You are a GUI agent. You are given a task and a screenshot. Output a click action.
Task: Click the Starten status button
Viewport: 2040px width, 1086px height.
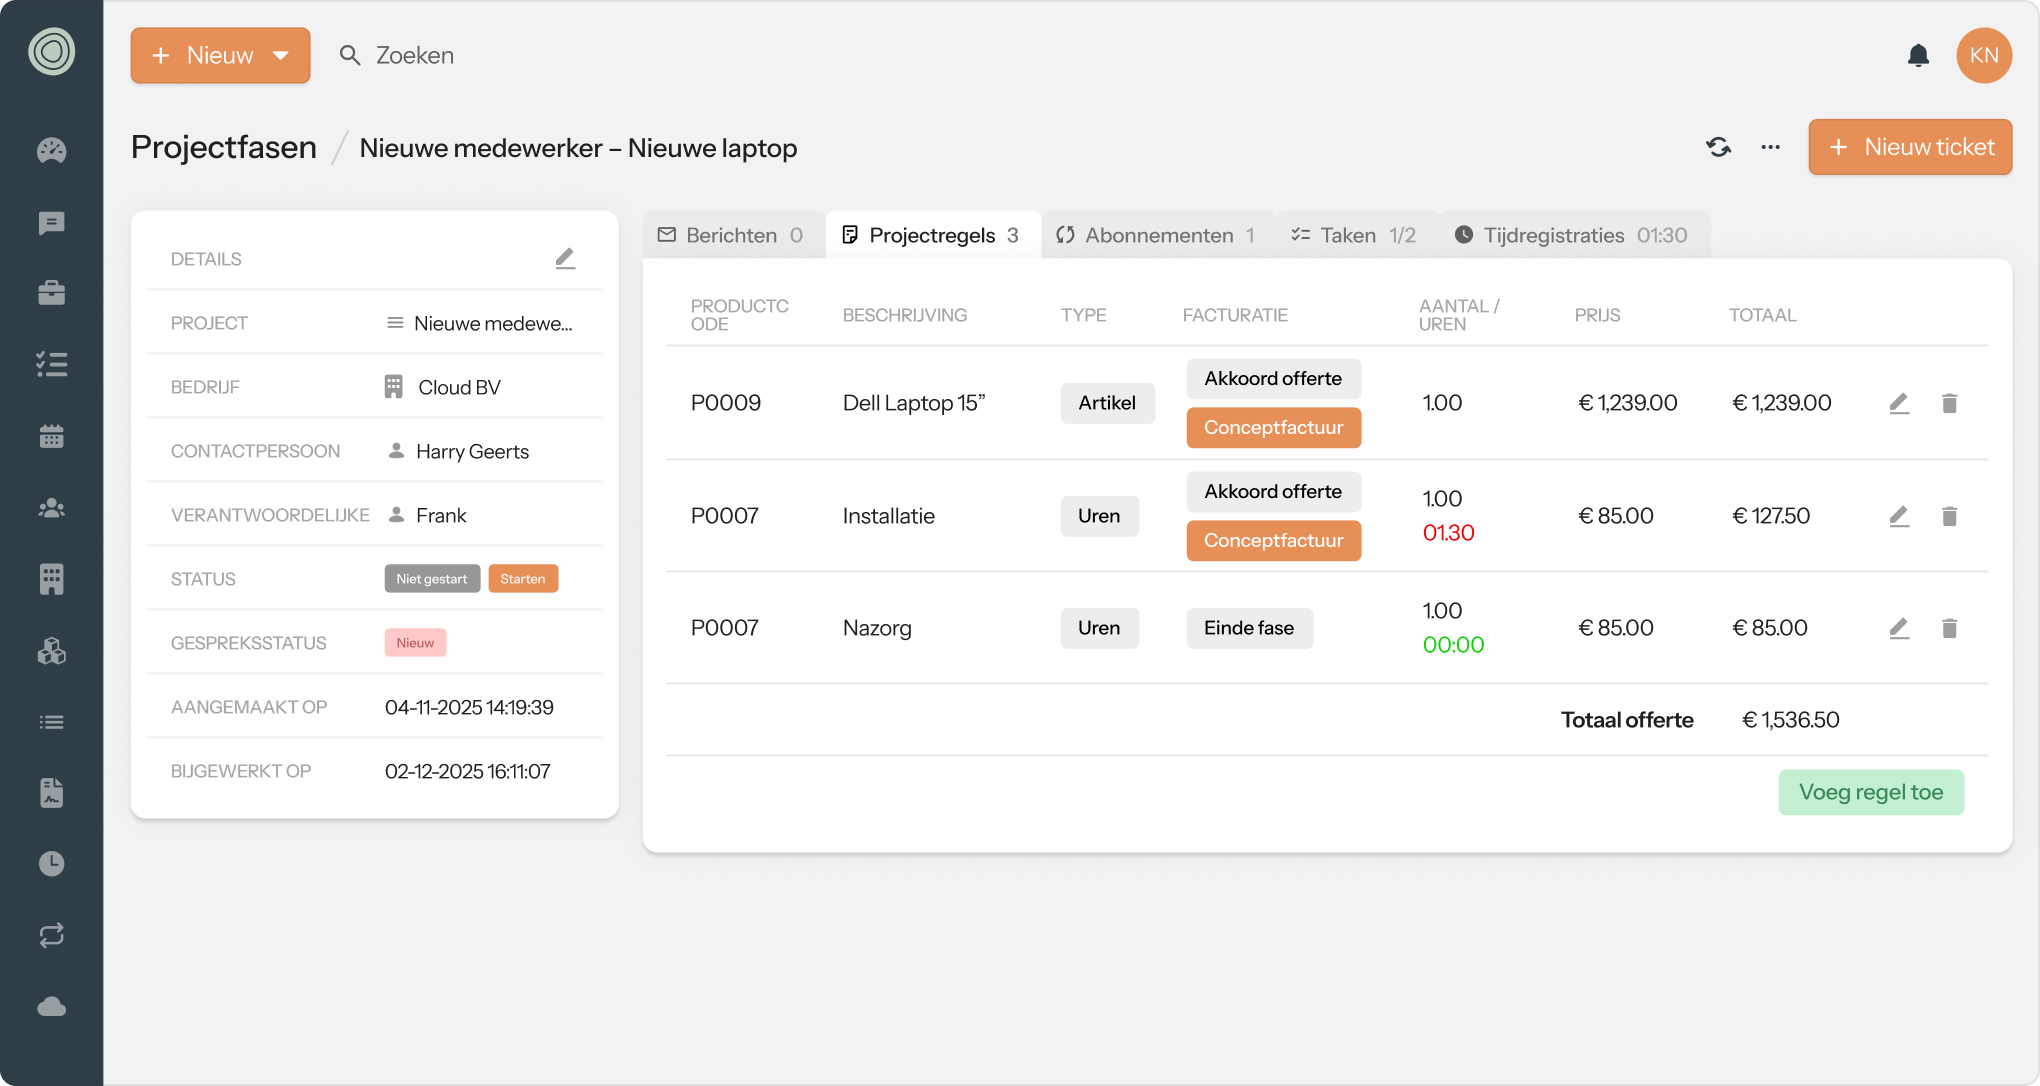(x=523, y=579)
